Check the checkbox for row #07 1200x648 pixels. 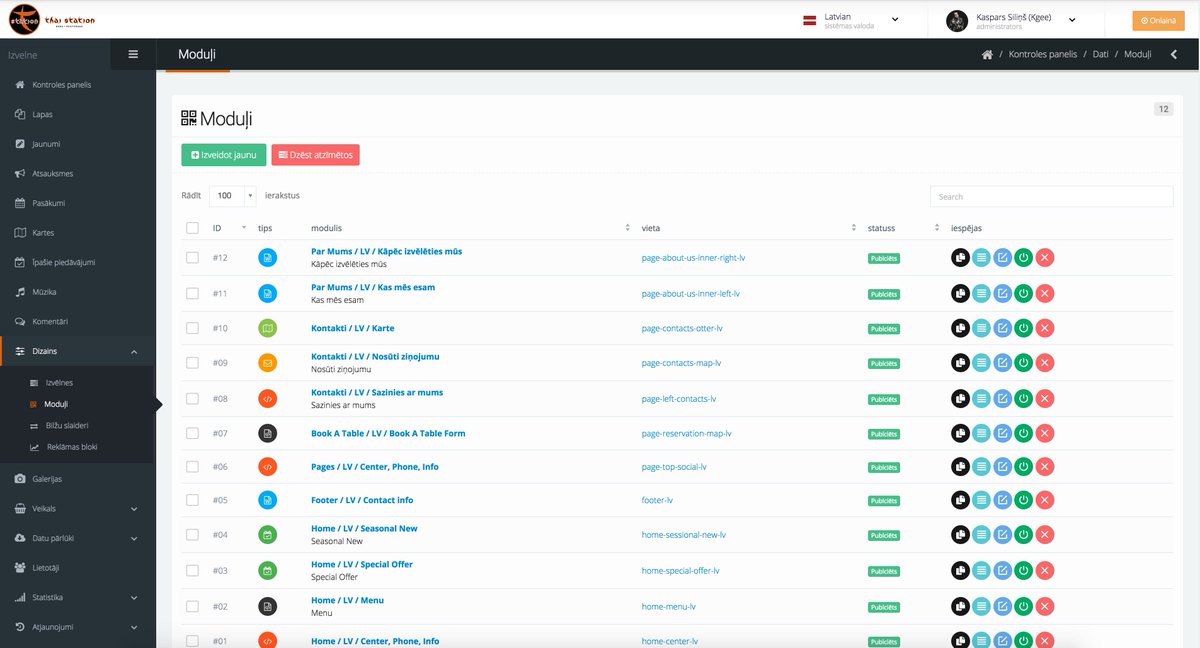pos(192,434)
